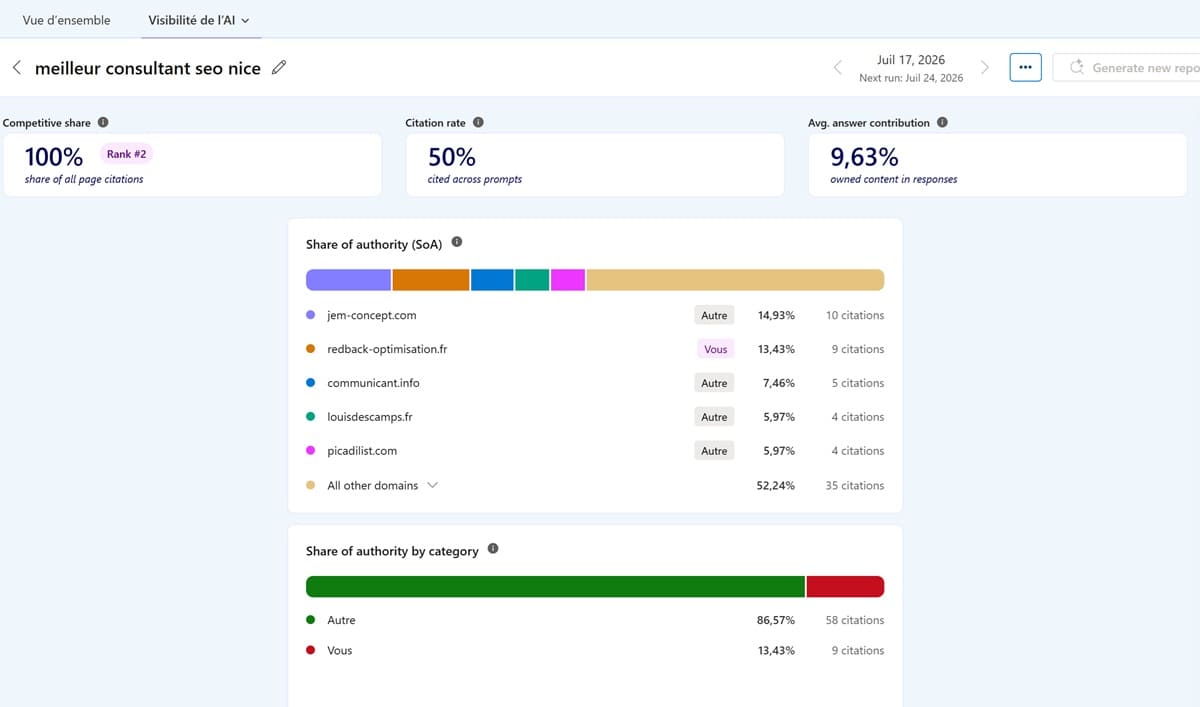Click the picadilist.com domain row

(595, 451)
